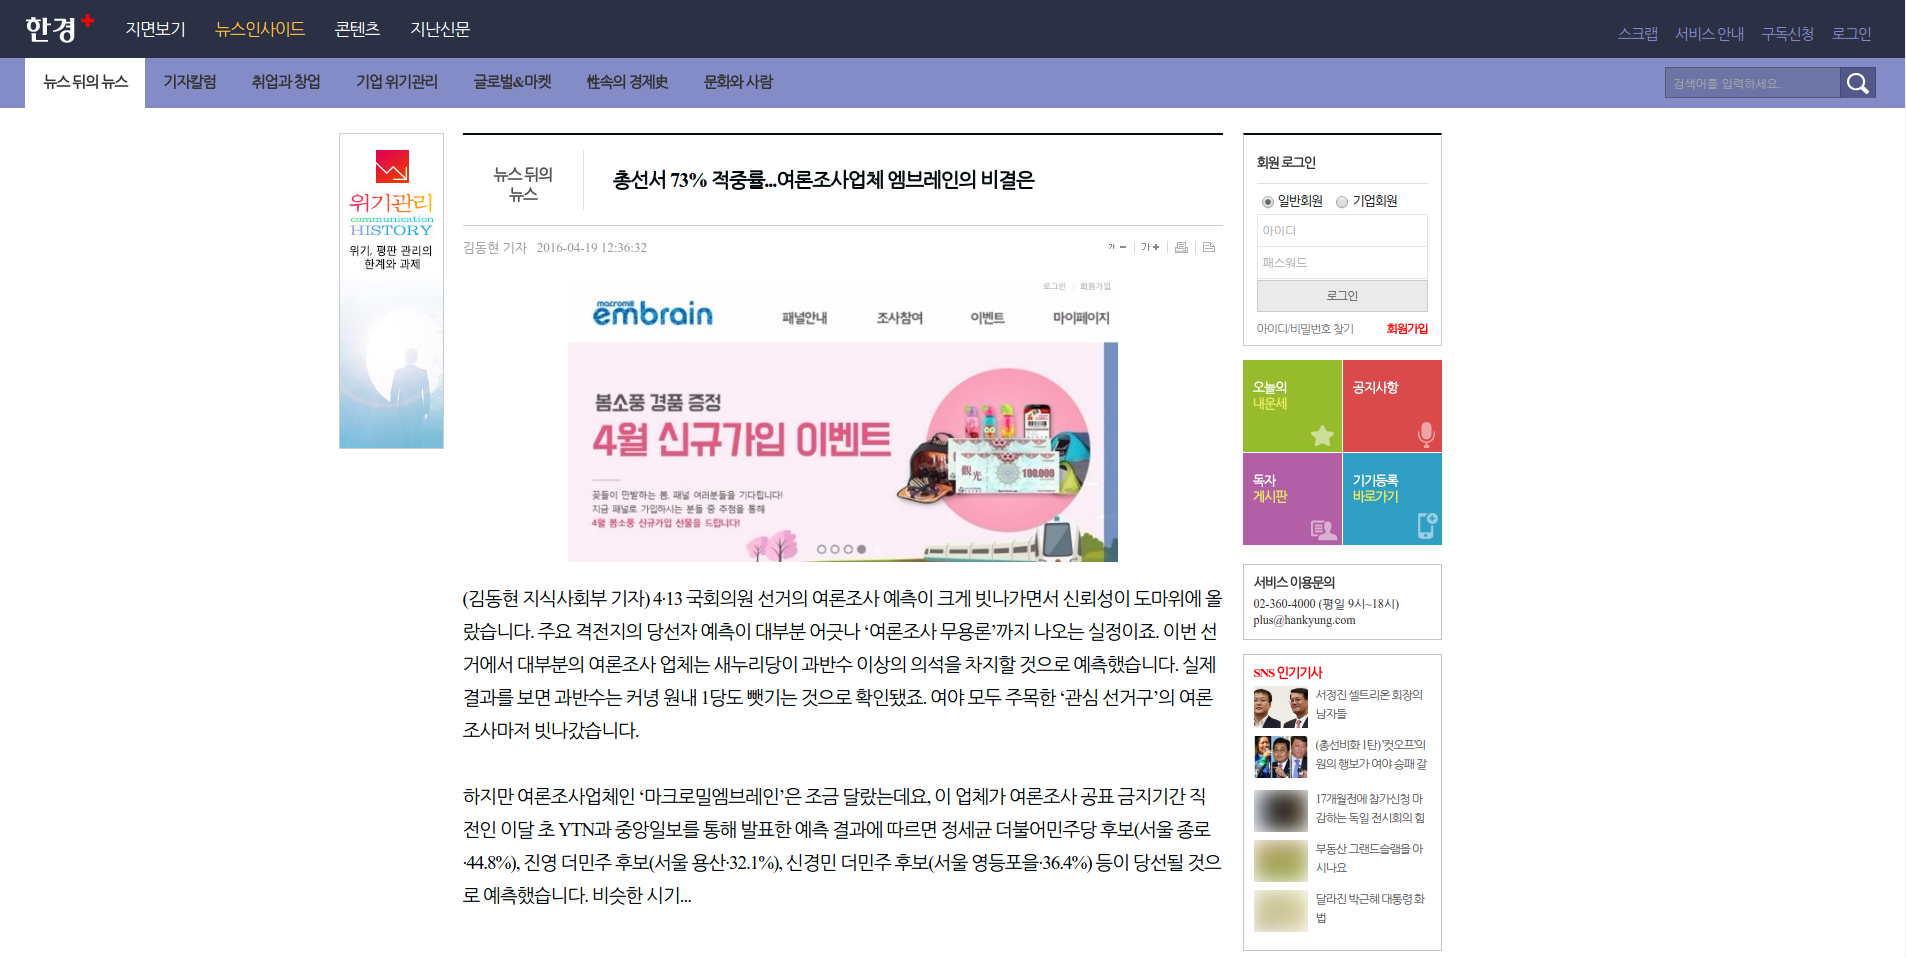Open SNS article (총선비화 1탄) 컷오프
1906x958 pixels.
tap(1371, 754)
